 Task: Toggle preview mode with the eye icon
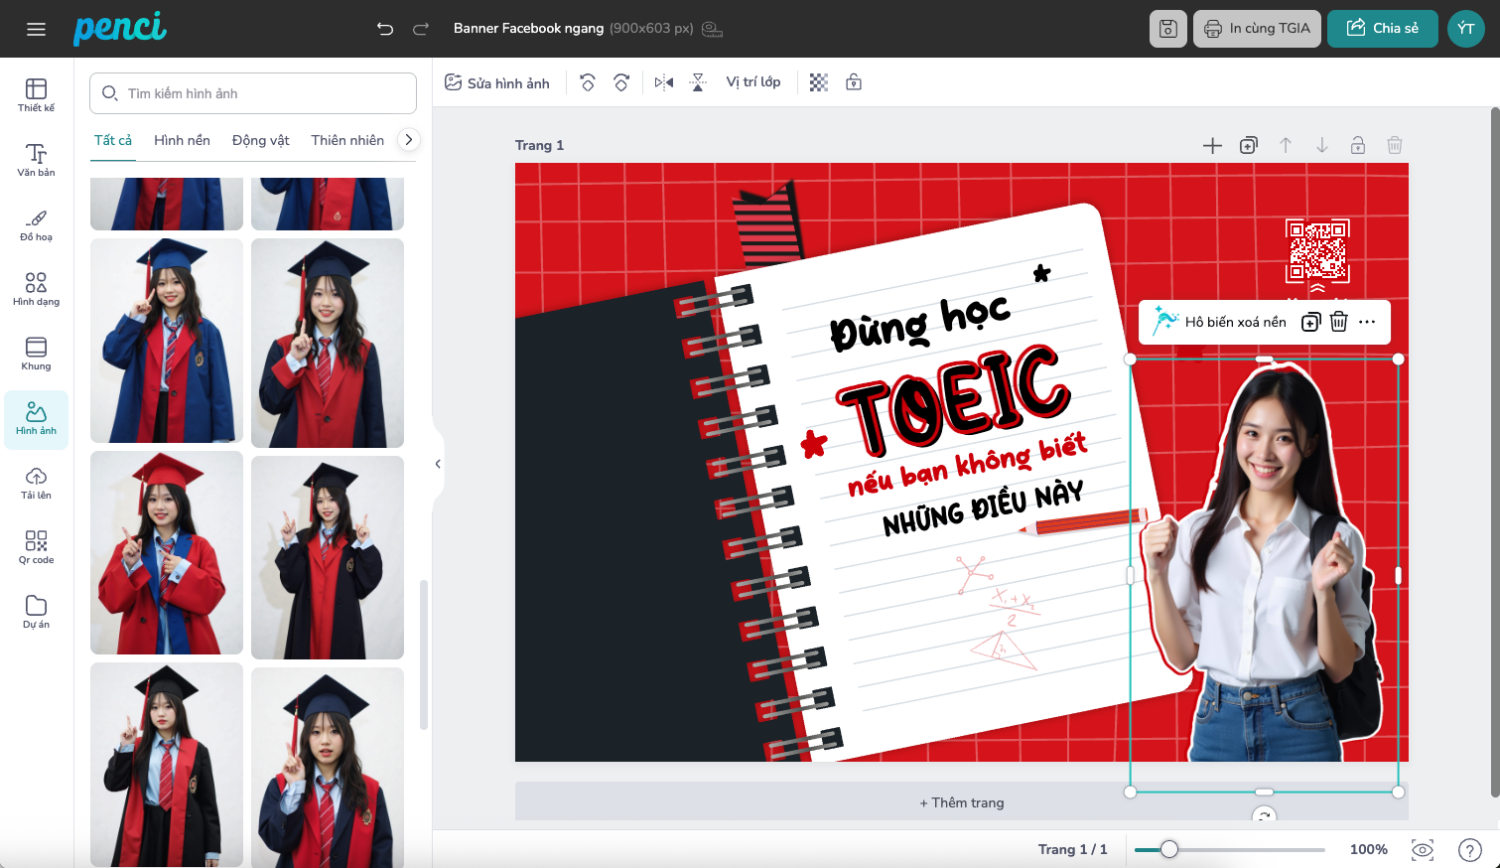click(x=1422, y=849)
